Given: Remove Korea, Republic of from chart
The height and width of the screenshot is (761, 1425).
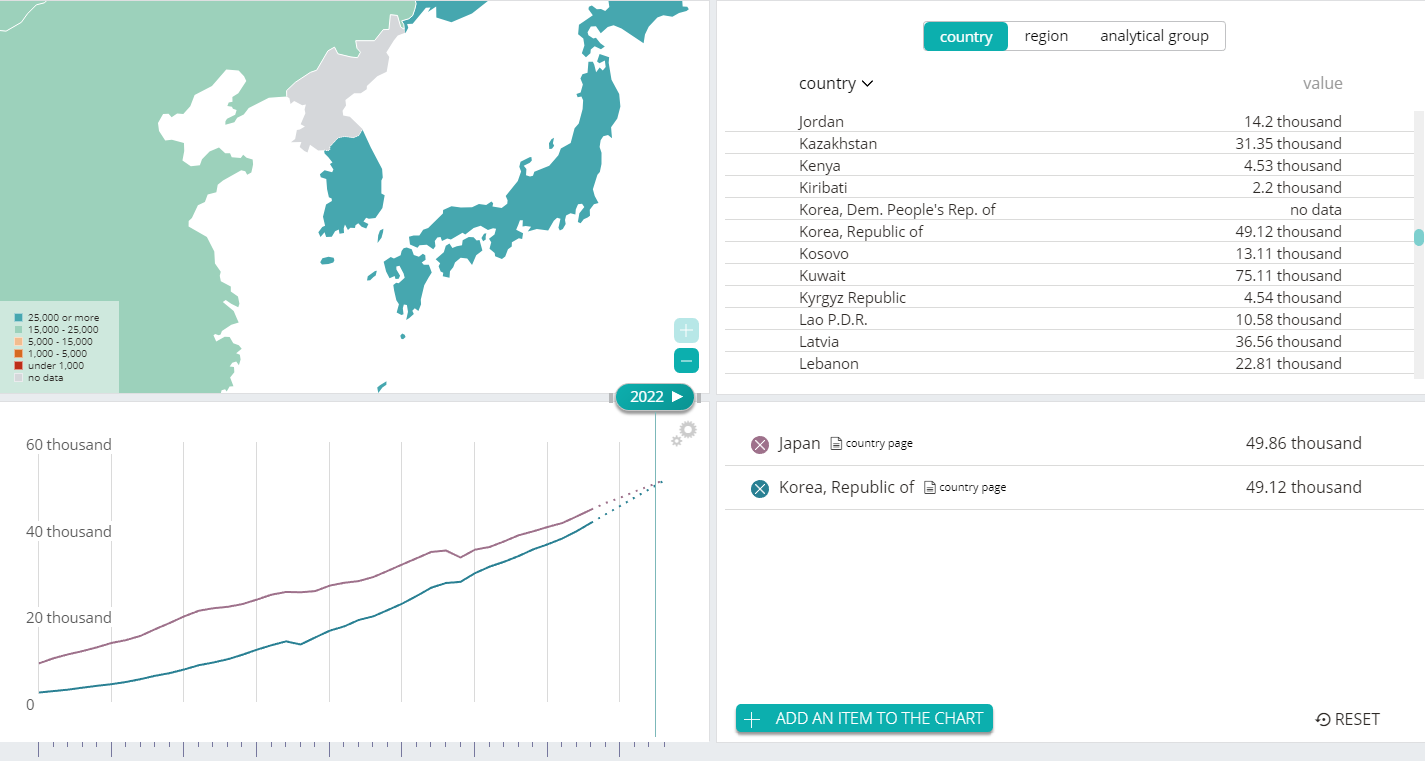Looking at the screenshot, I should 760,489.
